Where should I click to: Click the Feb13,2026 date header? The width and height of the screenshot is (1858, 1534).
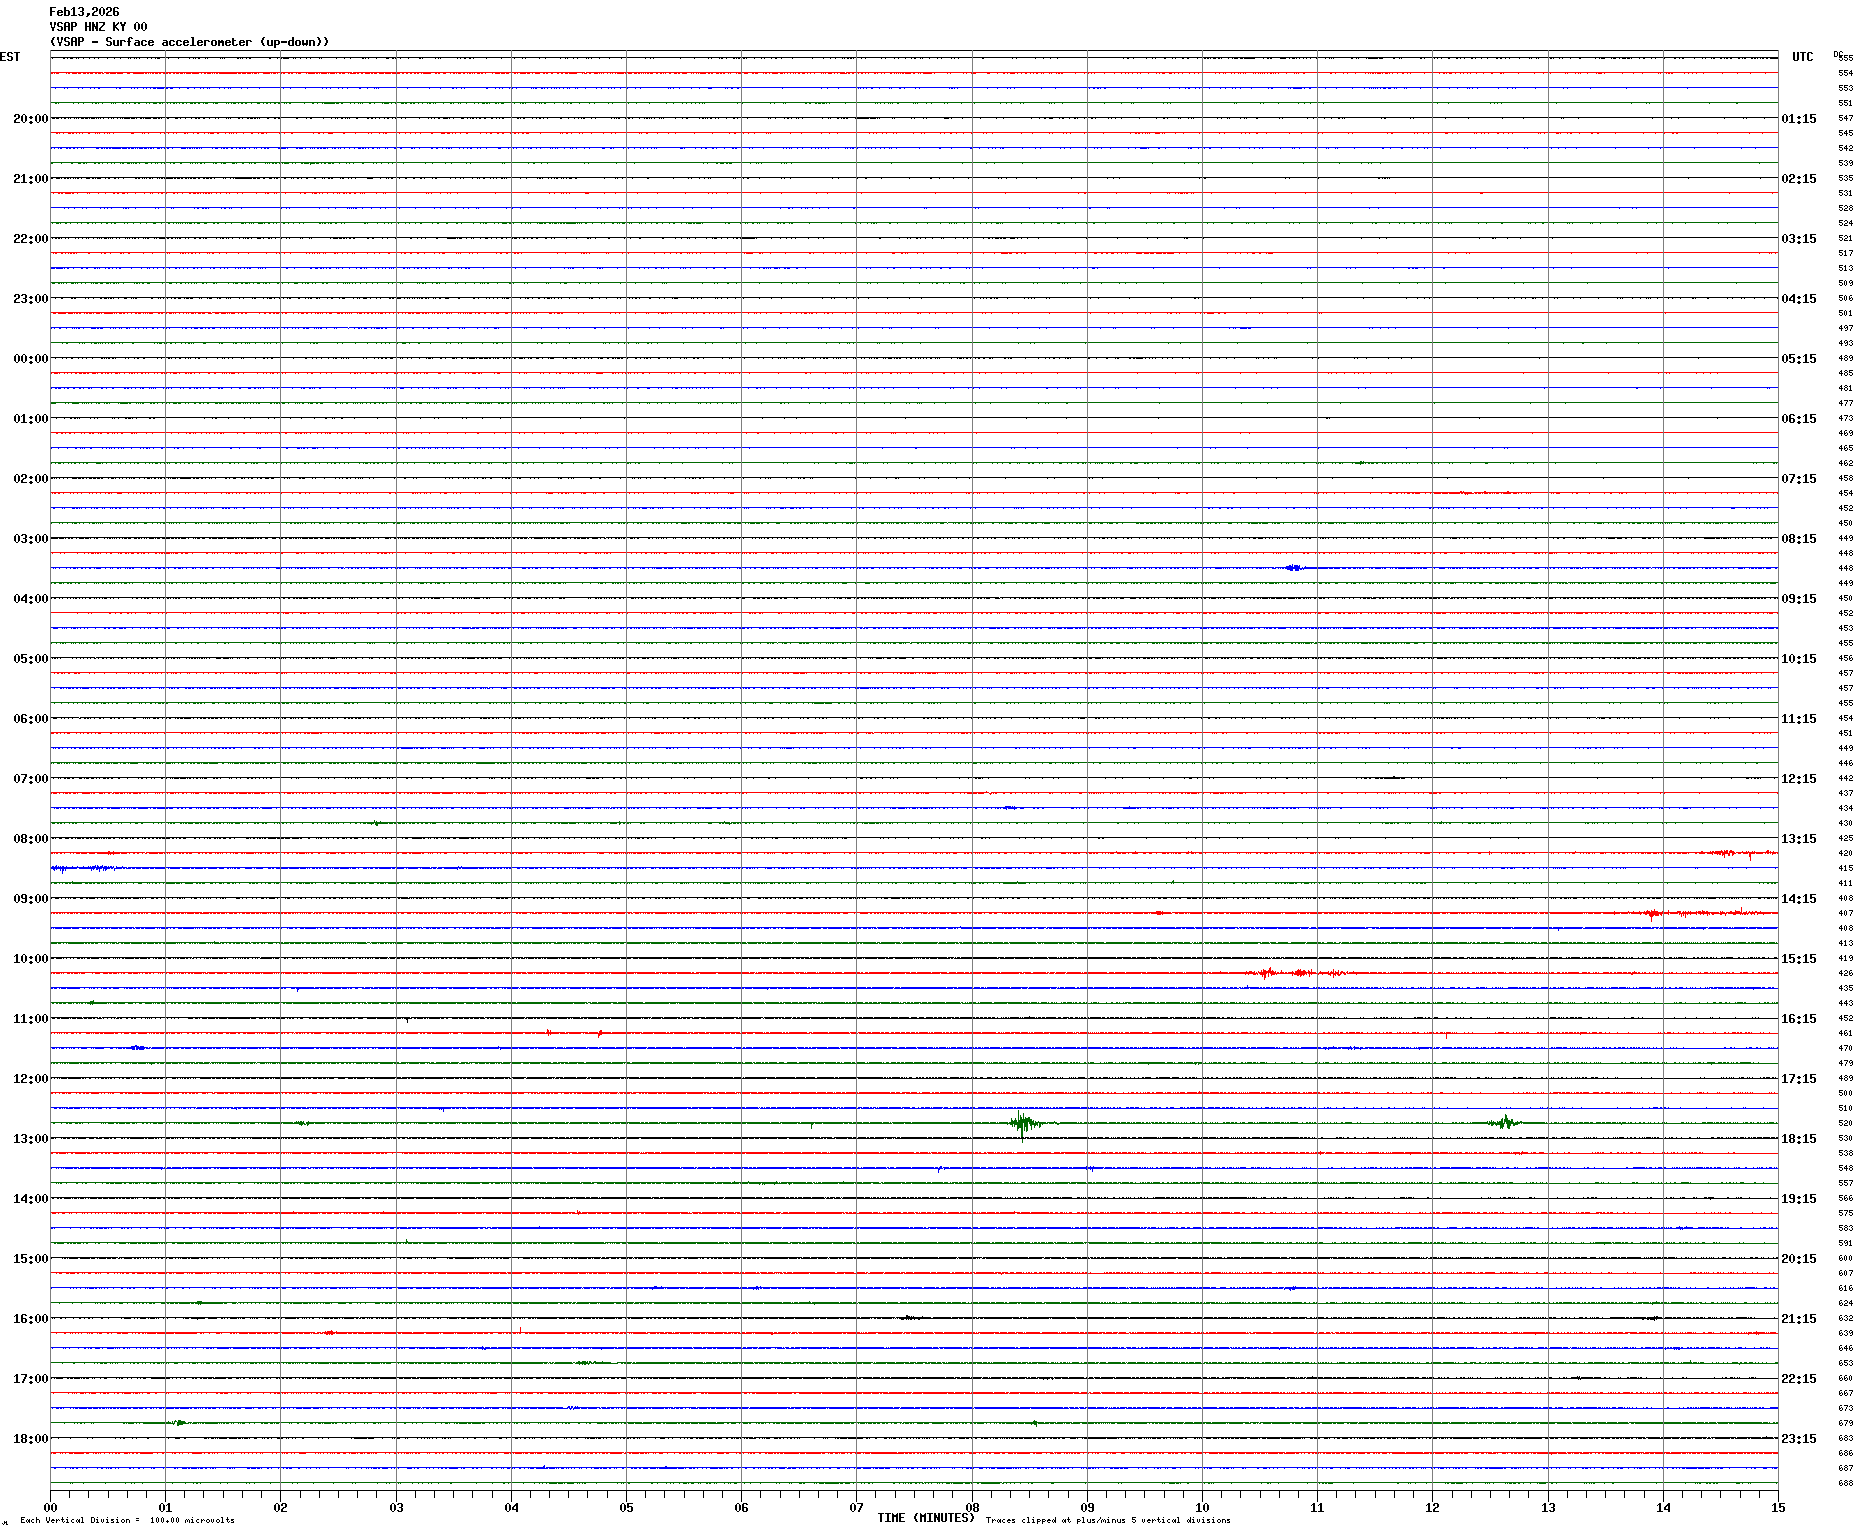point(84,12)
